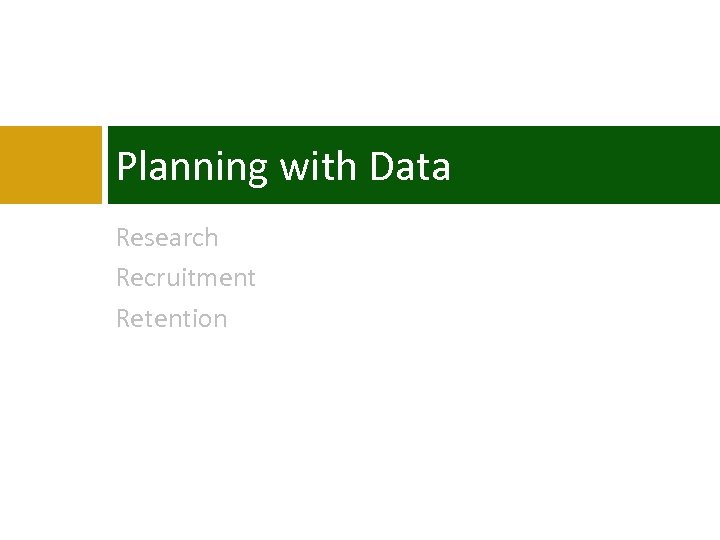Viewport: 720px width, 540px height.
Task: Click the word "Planning" in the title
Action: pyautogui.click(x=192, y=167)
